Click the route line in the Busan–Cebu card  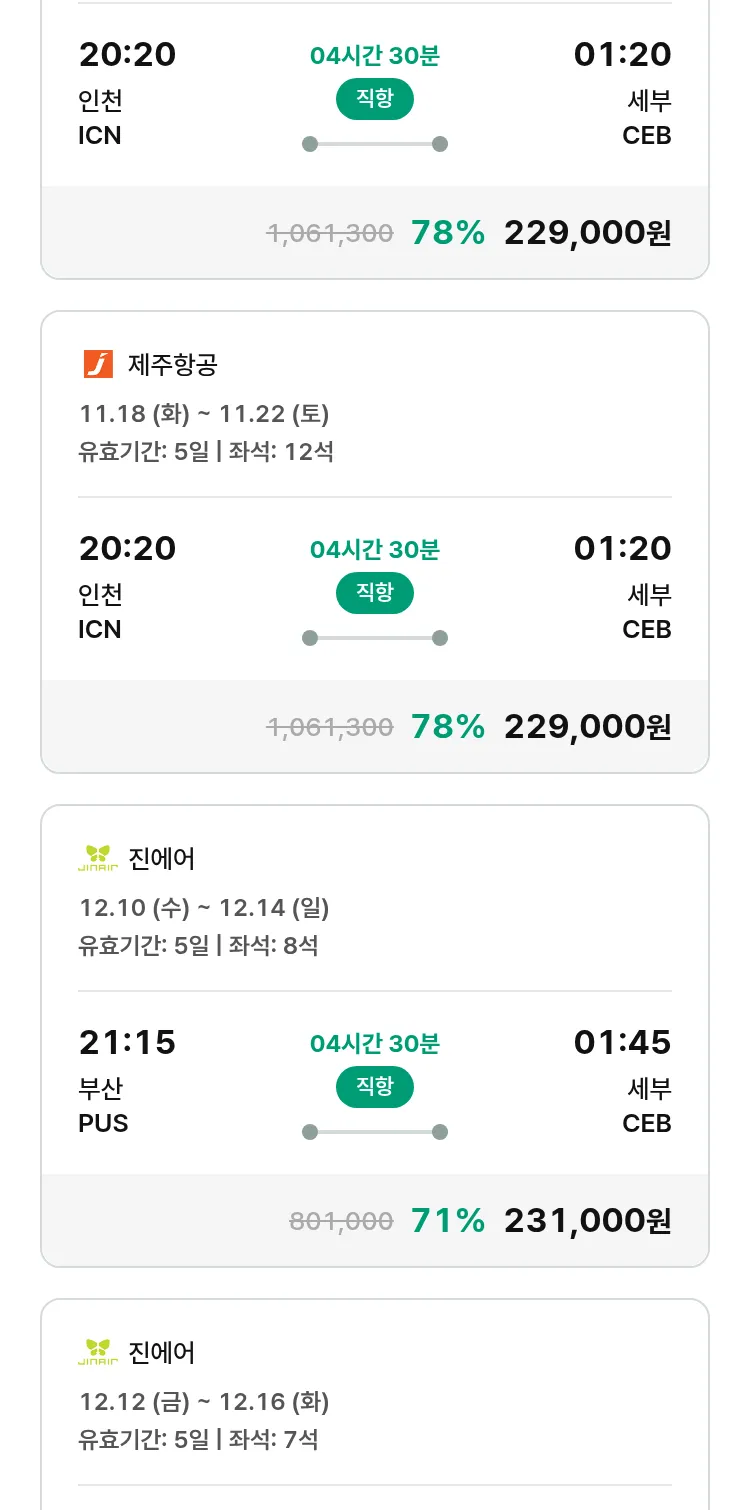pyautogui.click(x=374, y=1132)
